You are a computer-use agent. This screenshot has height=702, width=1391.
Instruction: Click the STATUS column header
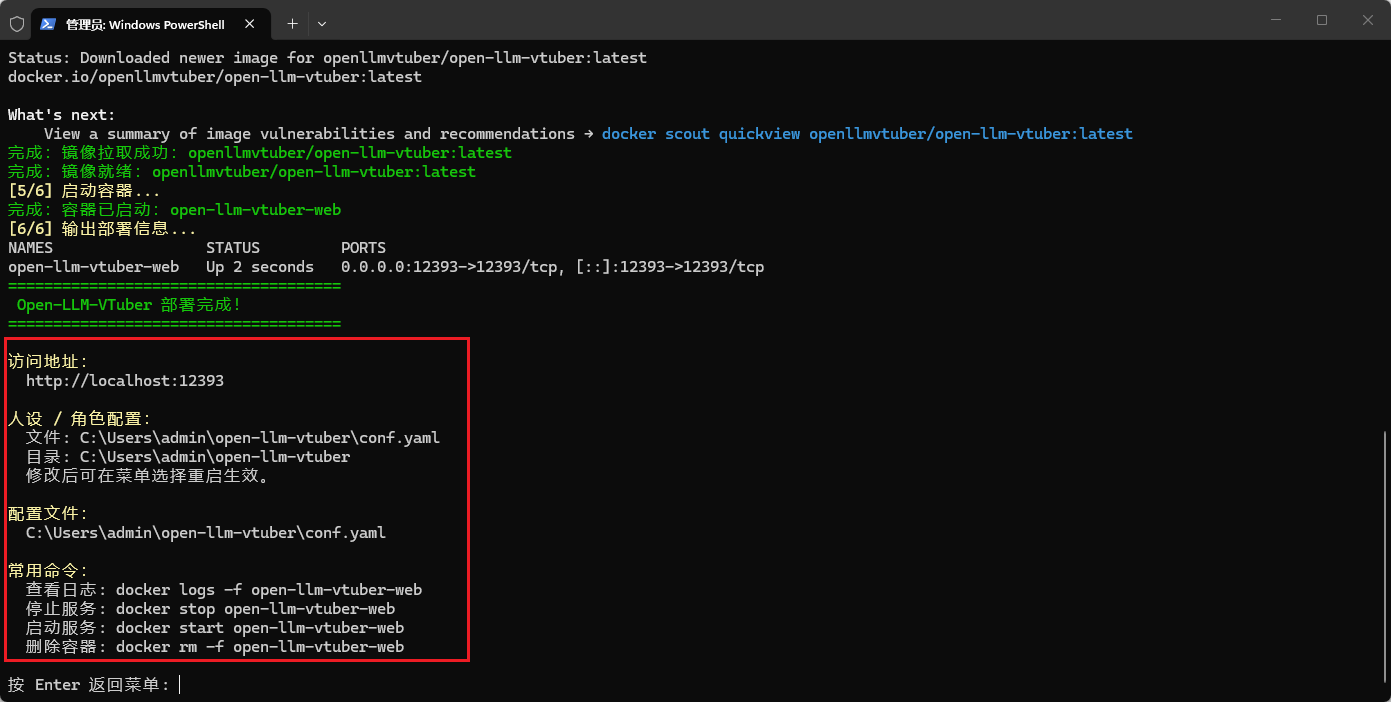click(233, 248)
